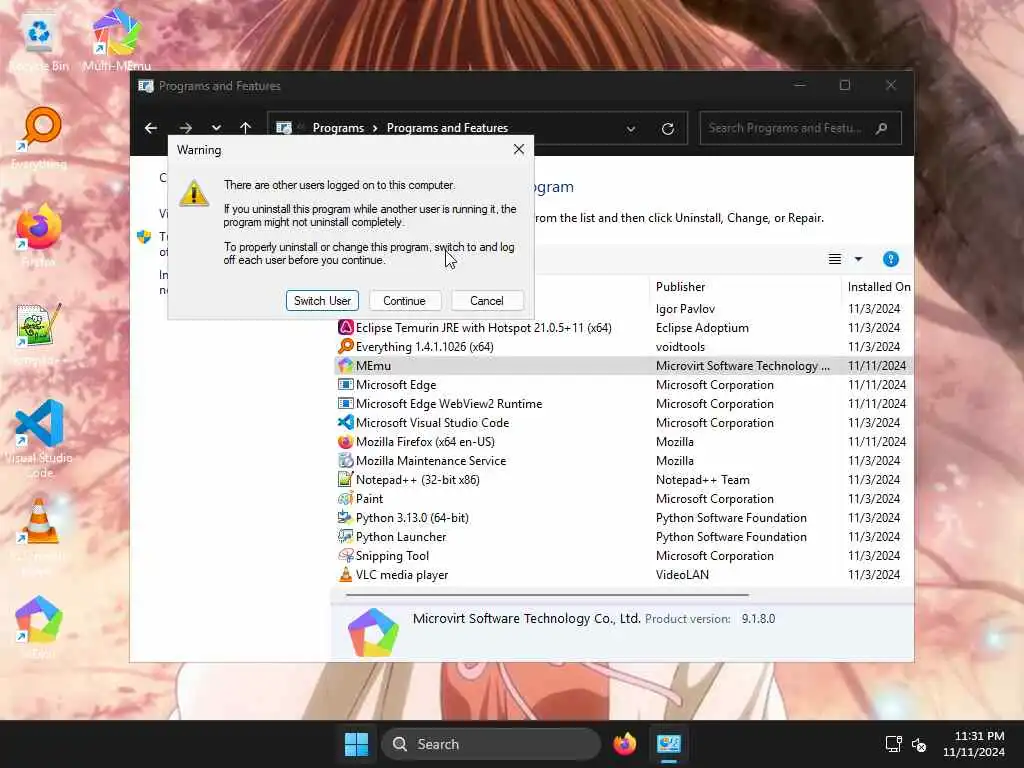
Task: Click the MEmu desktop shortcut
Action: (39, 626)
